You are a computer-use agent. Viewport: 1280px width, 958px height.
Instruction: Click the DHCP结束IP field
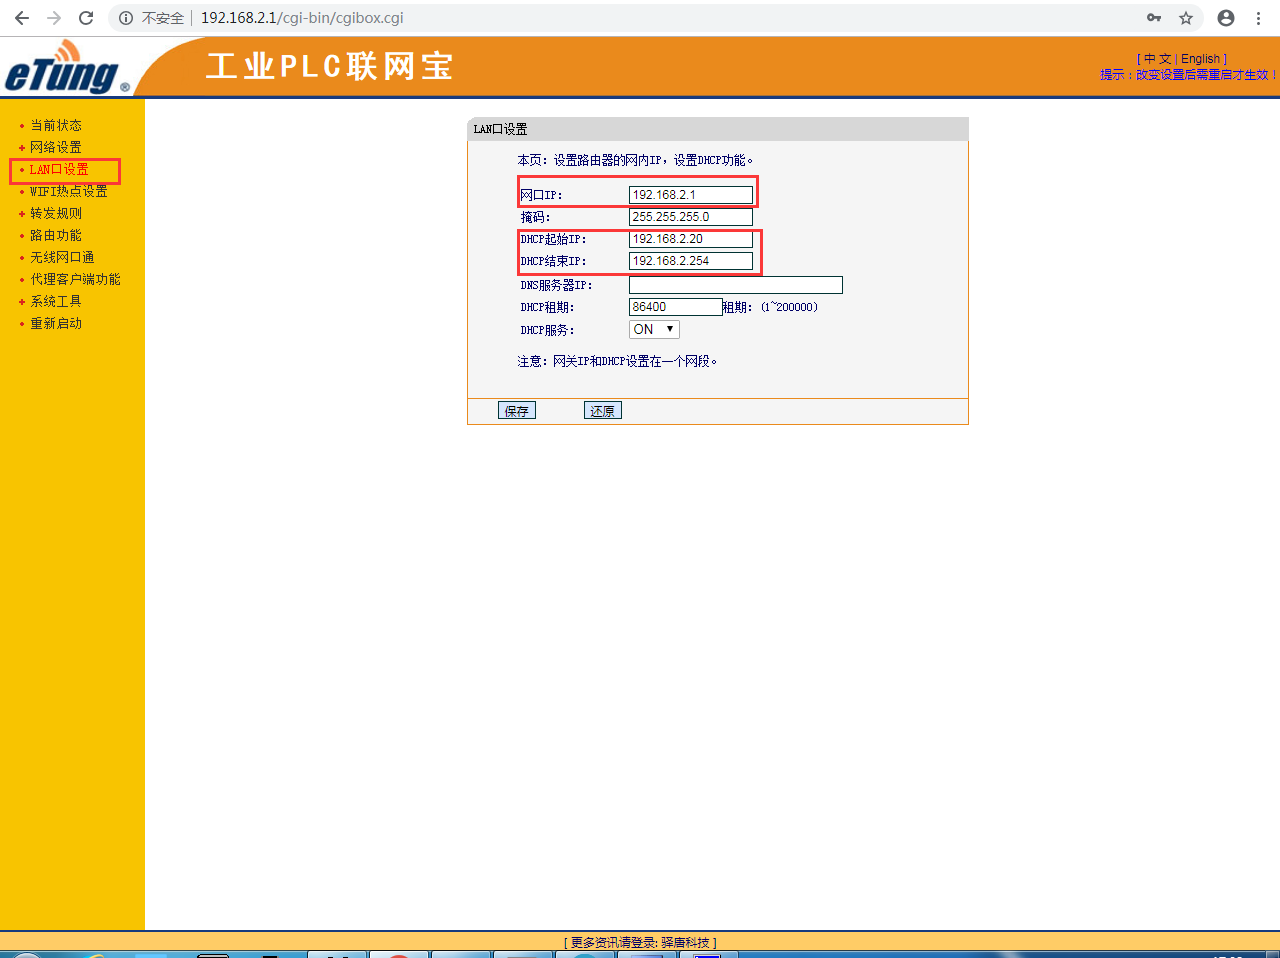click(x=691, y=261)
